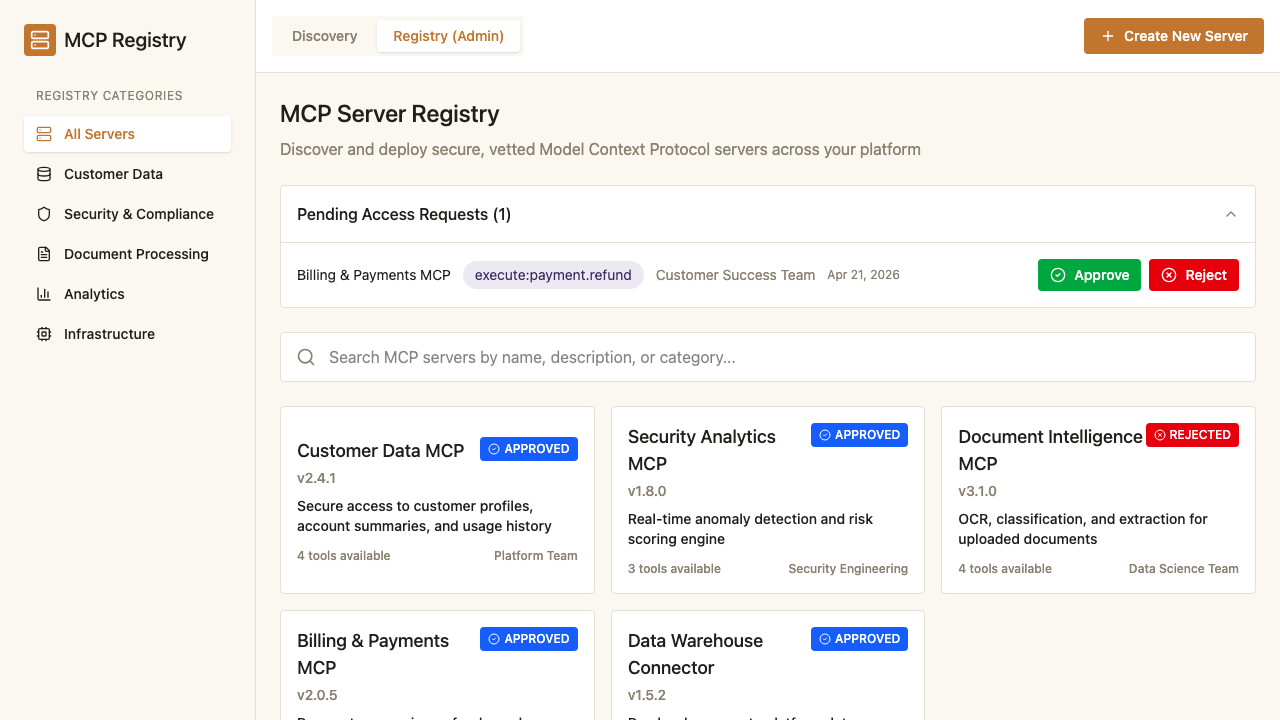Click version v2.0.5 text
The image size is (1280, 720).
(317, 695)
